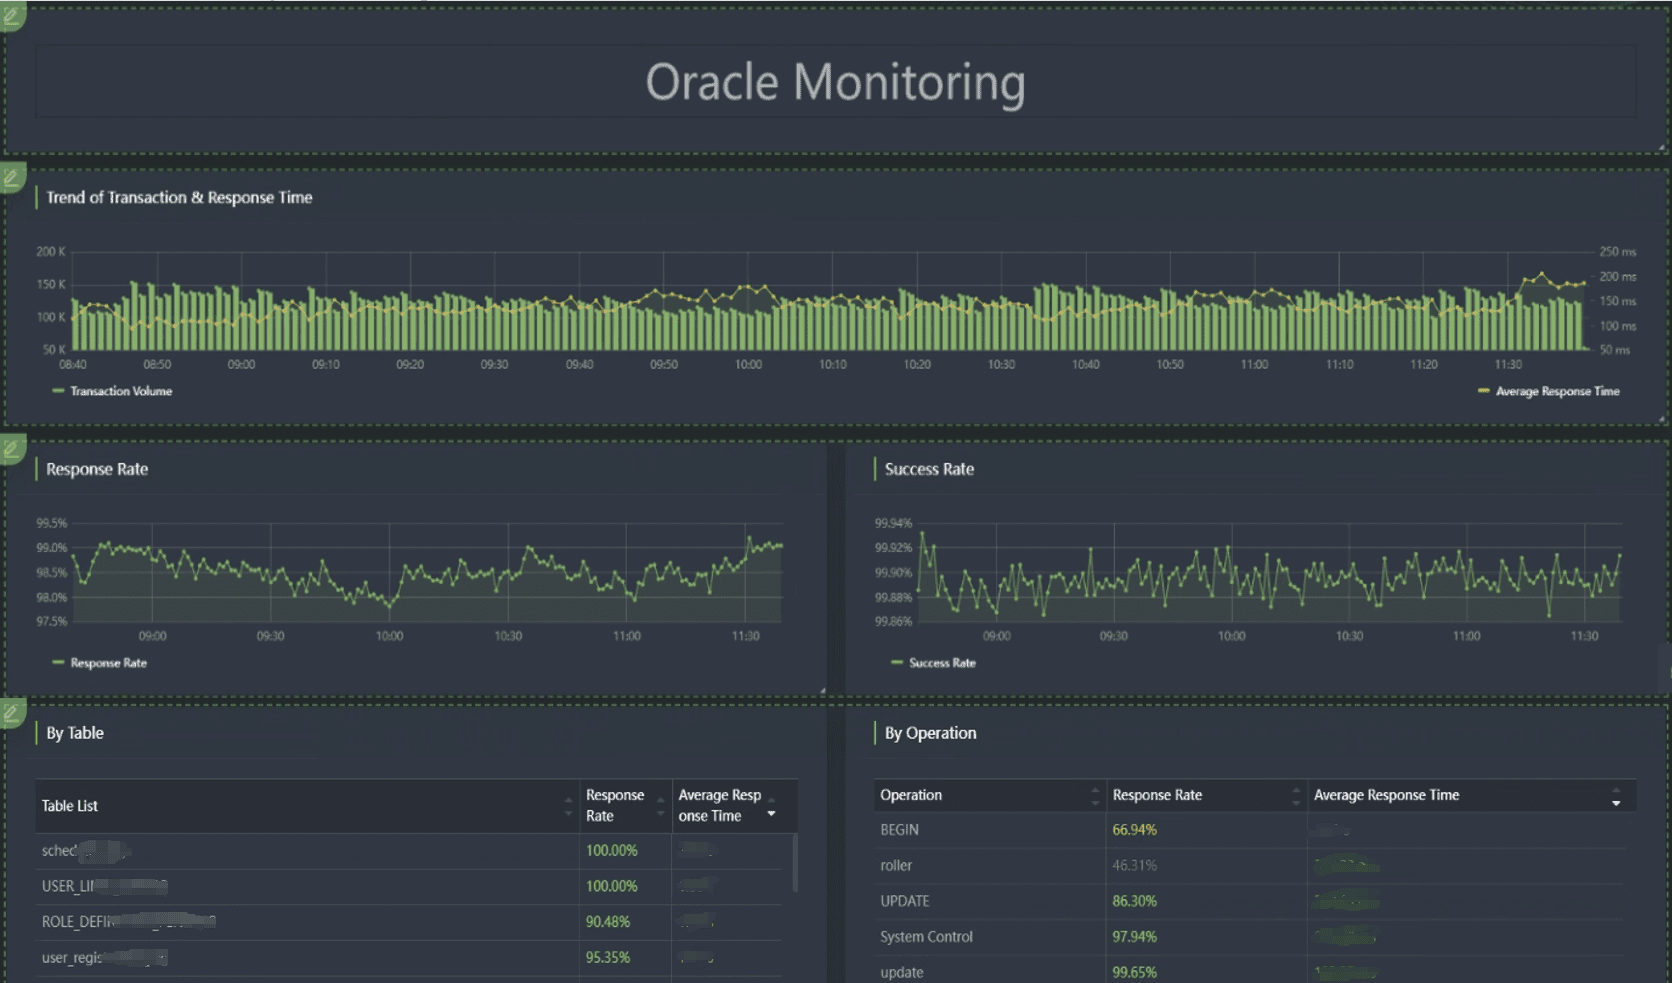Click the edit icon beside the Response Rate chart panel
Viewport: 1672px width, 983px height.
click(x=11, y=449)
